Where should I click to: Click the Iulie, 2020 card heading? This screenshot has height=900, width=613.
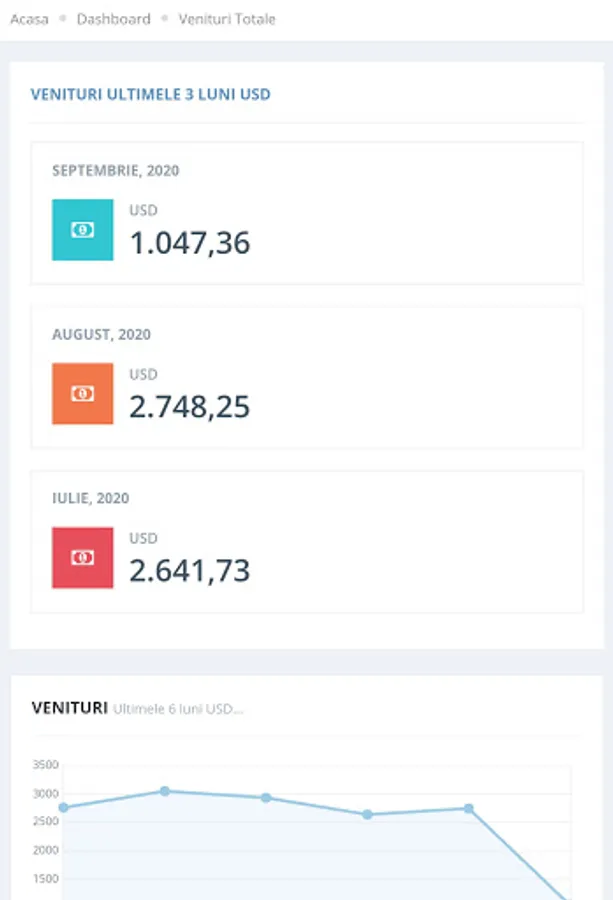[x=90, y=499]
